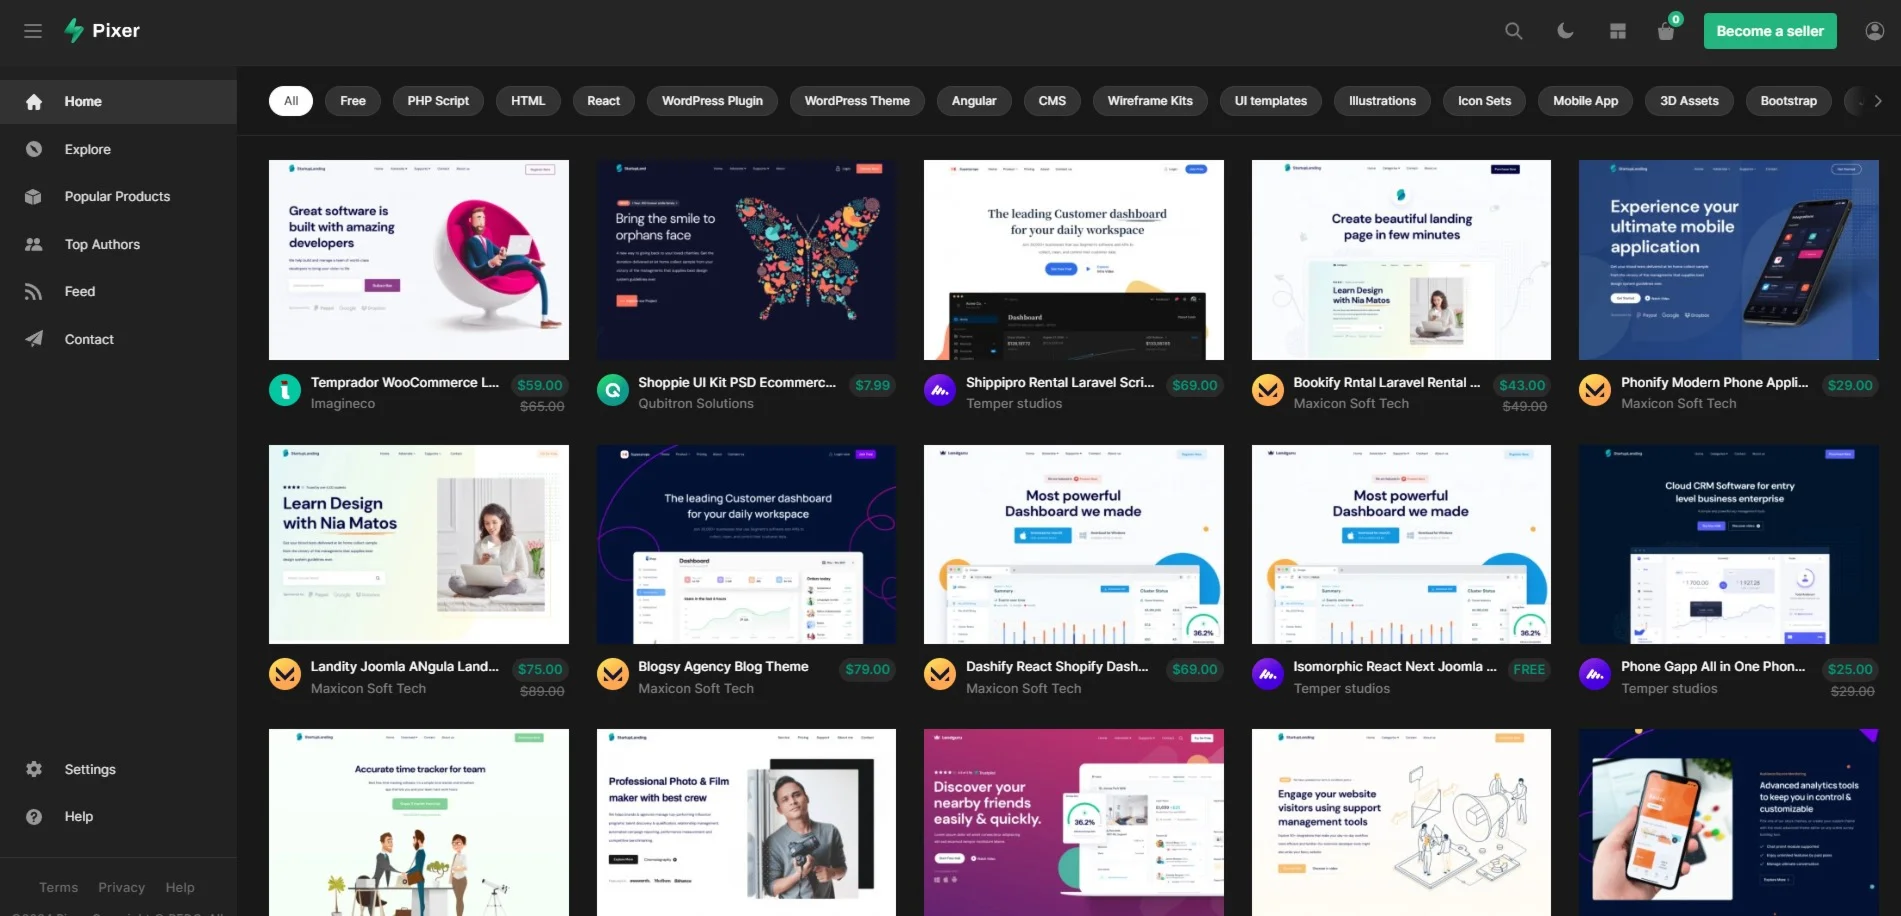Click the FREE price badge

point(1529,669)
